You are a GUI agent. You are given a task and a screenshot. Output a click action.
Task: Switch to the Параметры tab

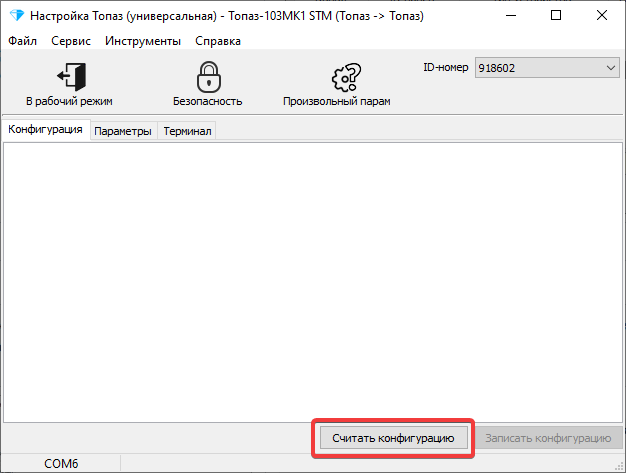(123, 131)
